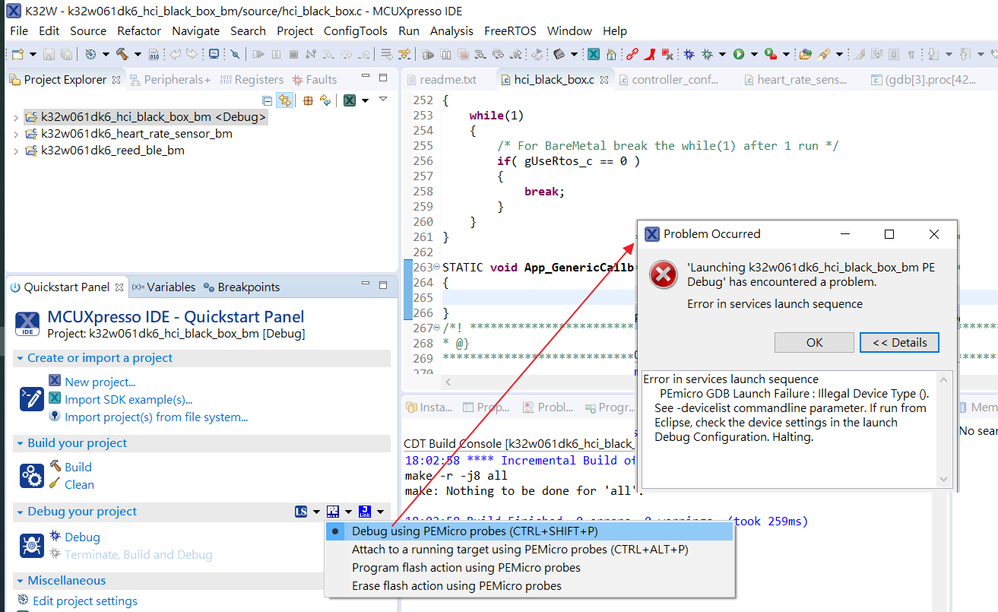The height and width of the screenshot is (612, 998).
Task: Click LinkServer LS debug icon in Quickstart
Action: [301, 511]
